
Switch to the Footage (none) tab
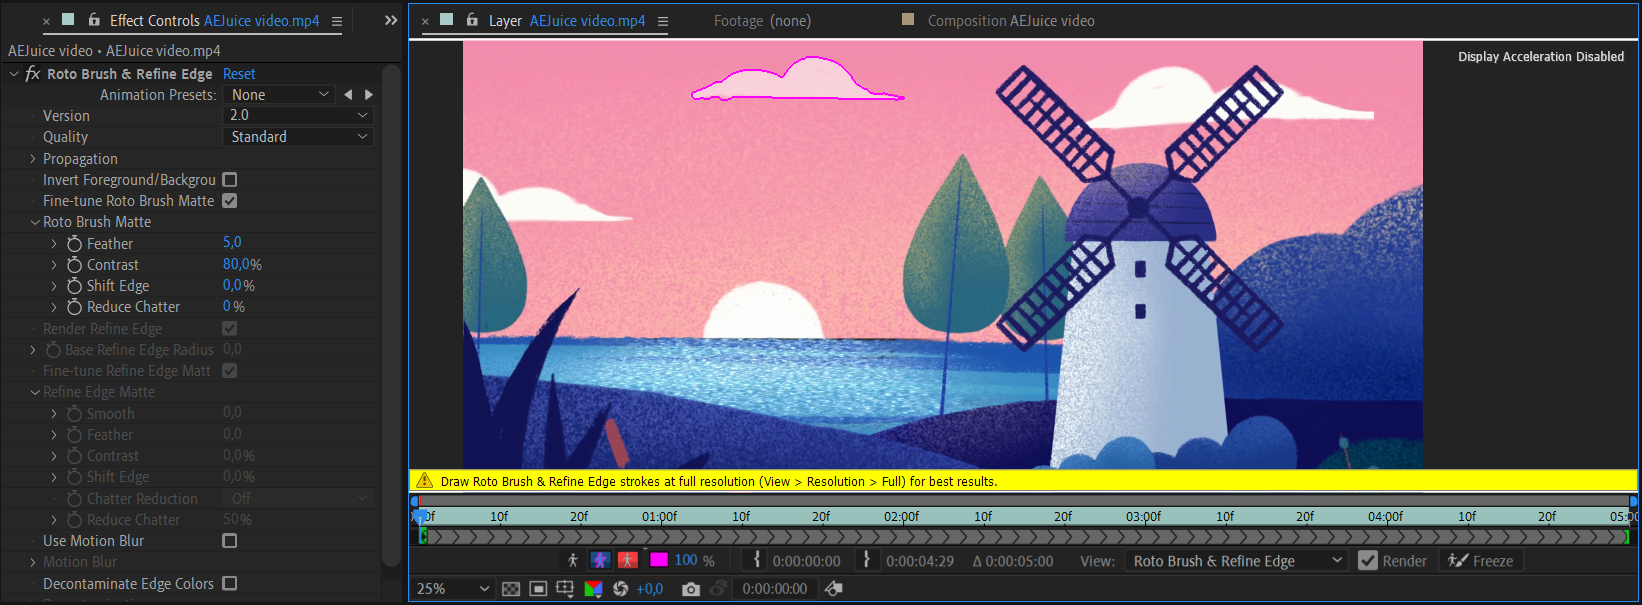(x=762, y=21)
